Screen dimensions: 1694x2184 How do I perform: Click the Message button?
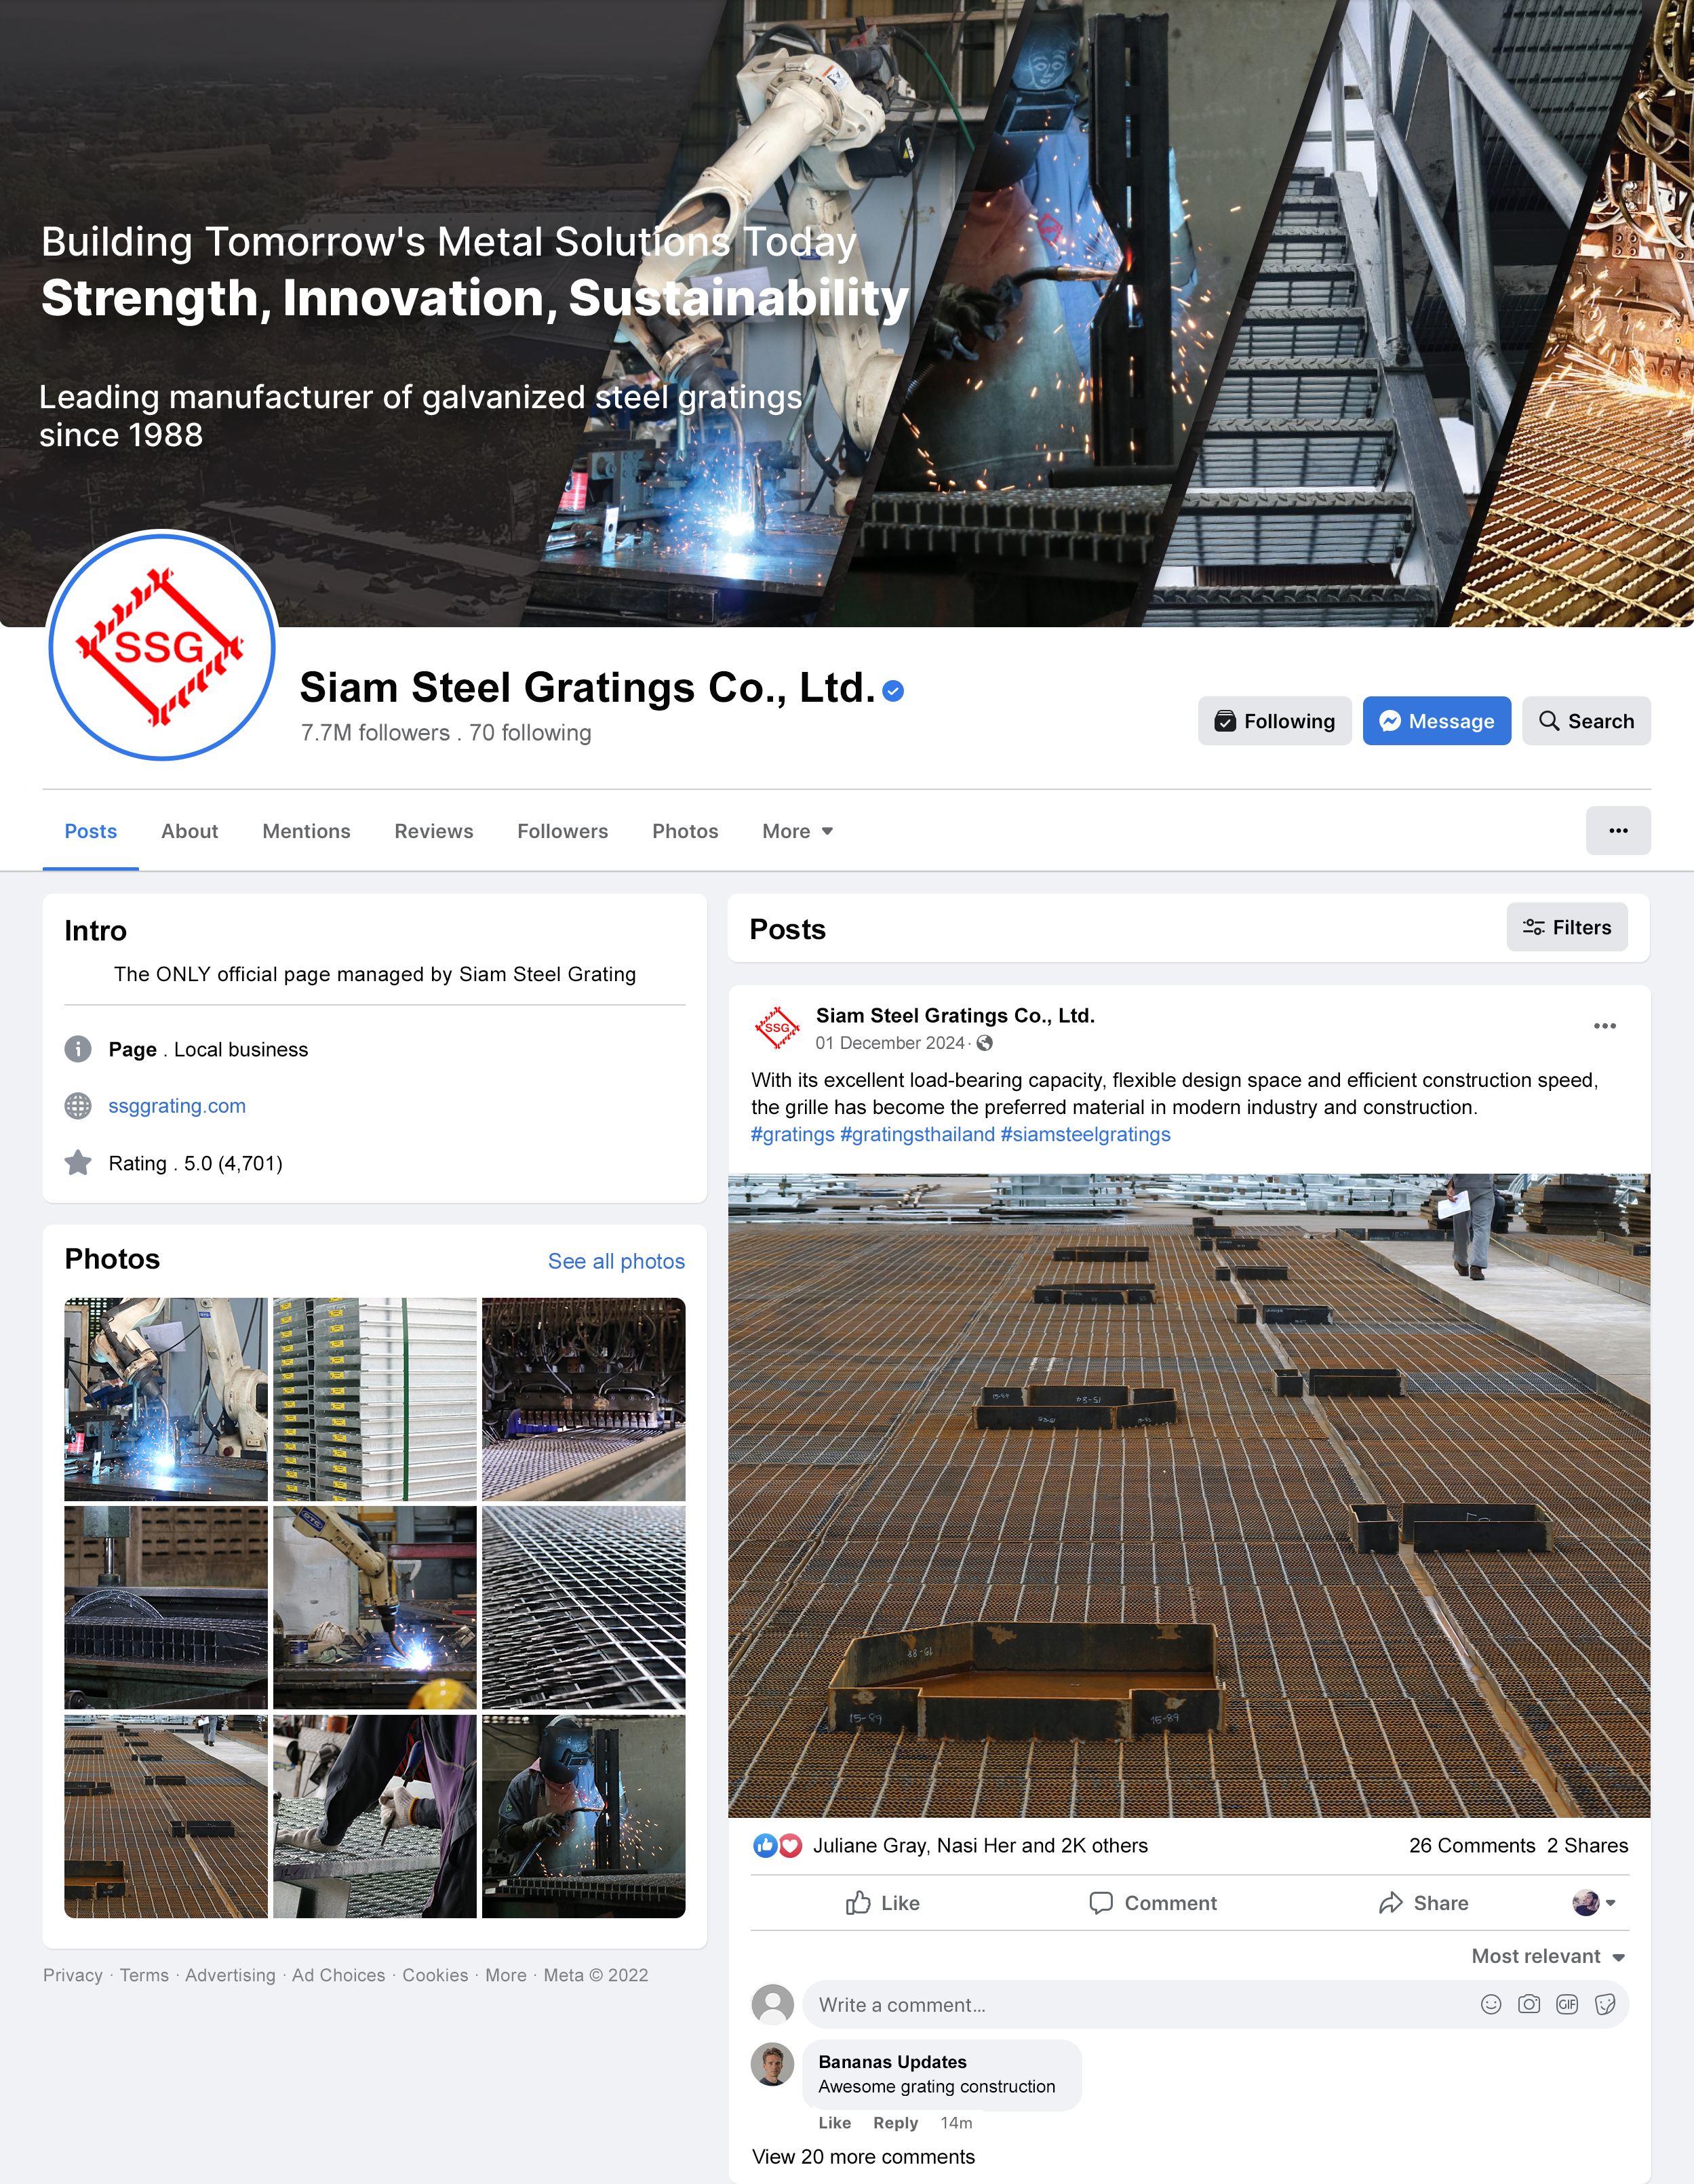click(x=1437, y=721)
